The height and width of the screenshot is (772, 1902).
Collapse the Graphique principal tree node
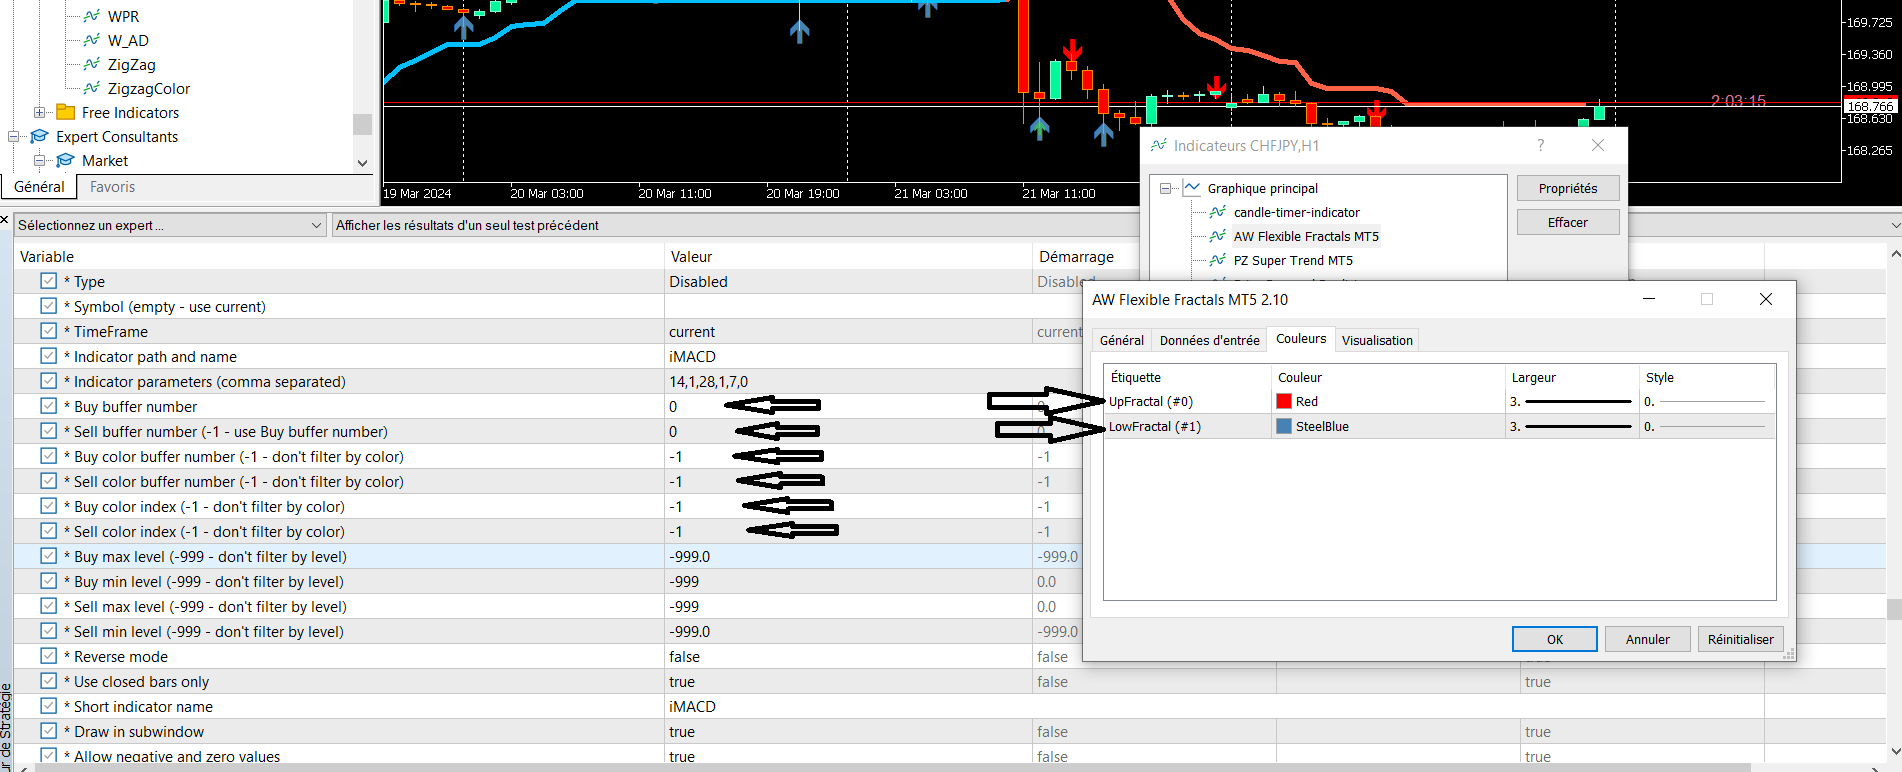(x=1166, y=188)
